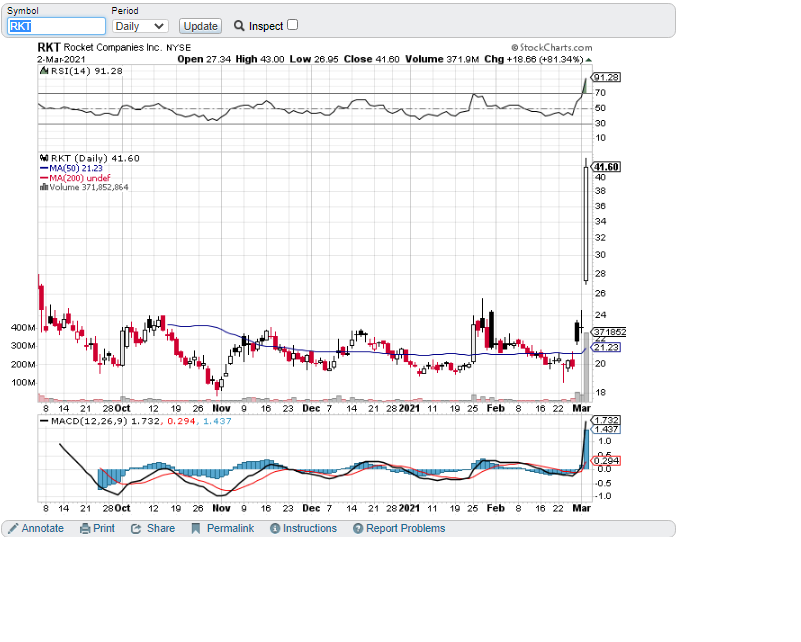Click the "MA(50) 21.23" legend text
This screenshot has height=642, width=801.
76,168
